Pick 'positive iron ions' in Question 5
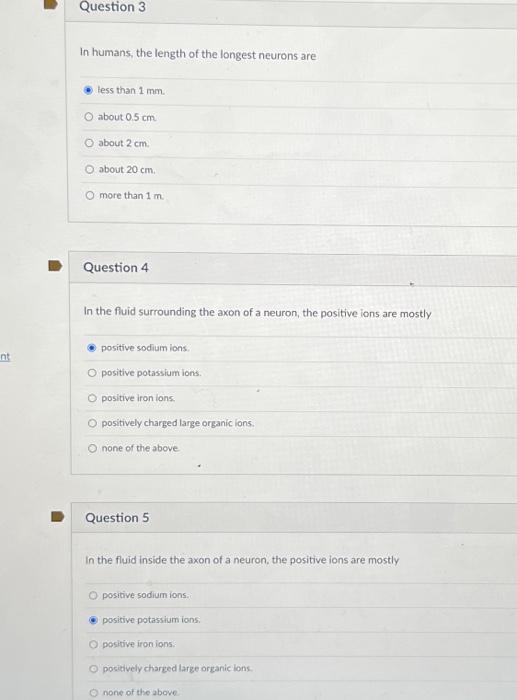The image size is (517, 700). click(x=93, y=644)
